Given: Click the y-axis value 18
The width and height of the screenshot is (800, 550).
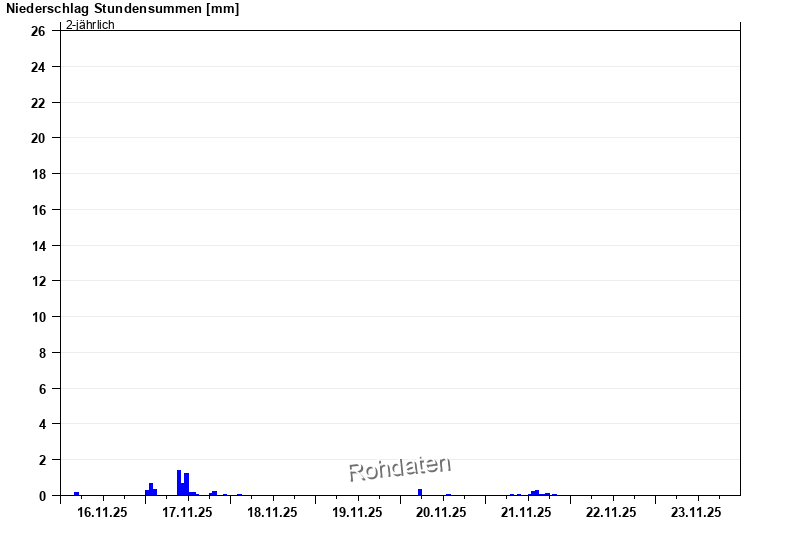Looking at the screenshot, I should point(38,174).
